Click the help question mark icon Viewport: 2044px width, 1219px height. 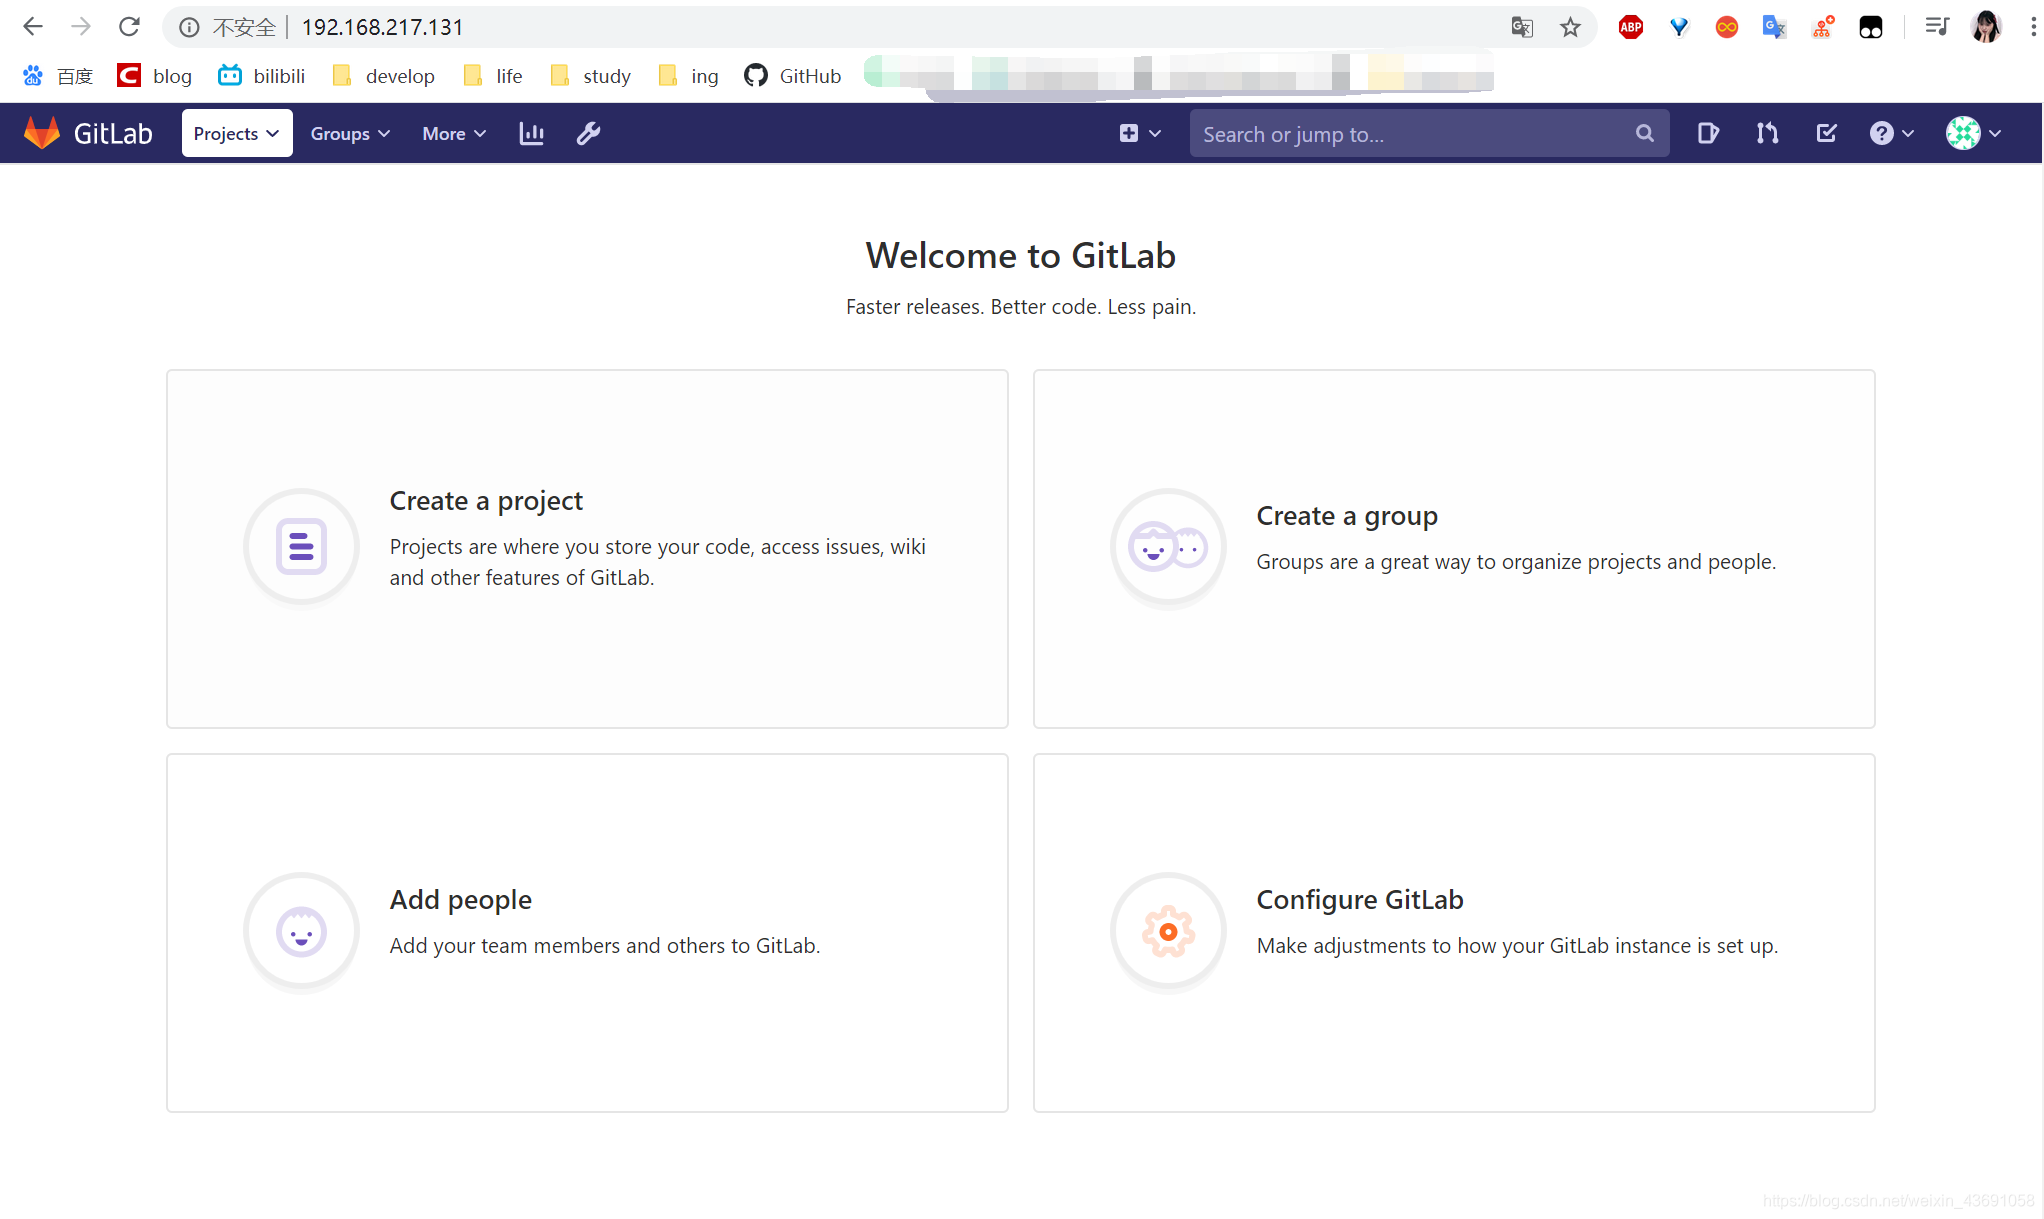click(1882, 134)
